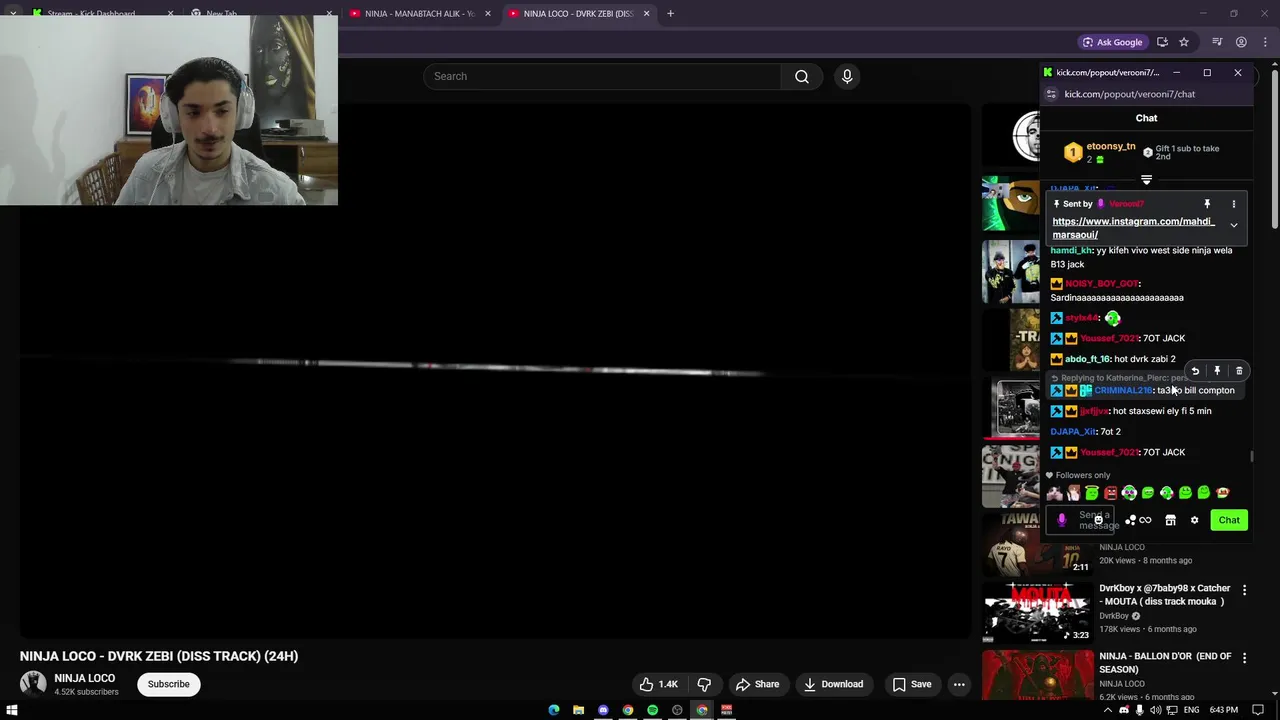
Task: Focus the YouTube search field
Action: pyautogui.click(x=602, y=76)
